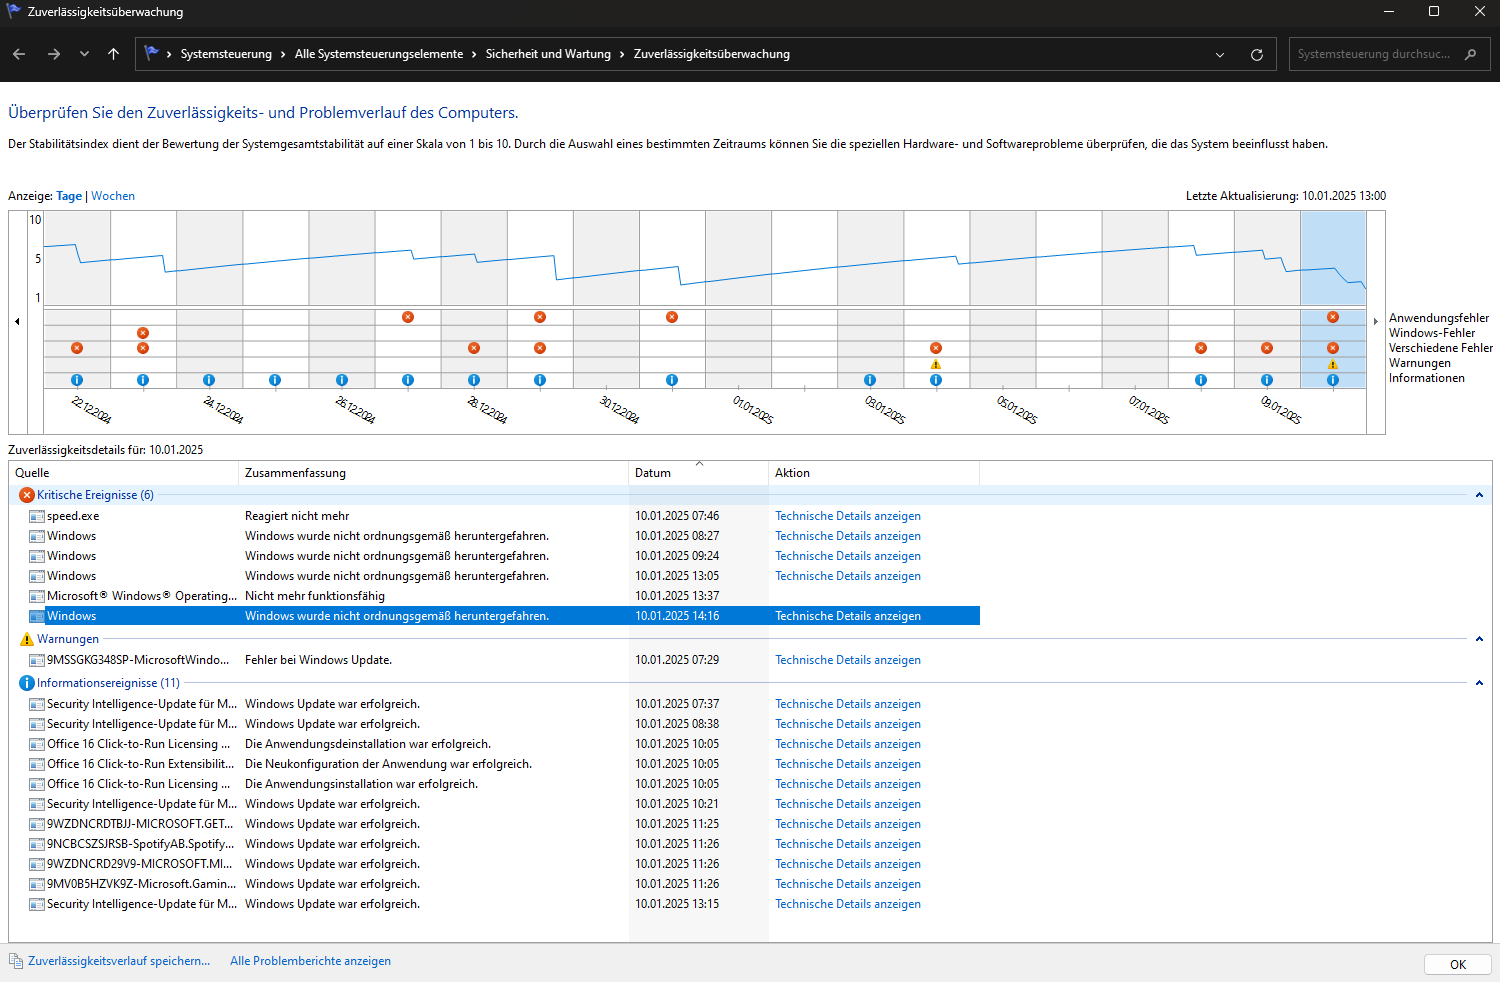Open Alle Problemberichte anzeigen
Screen dimensions: 1500x982
coord(310,961)
